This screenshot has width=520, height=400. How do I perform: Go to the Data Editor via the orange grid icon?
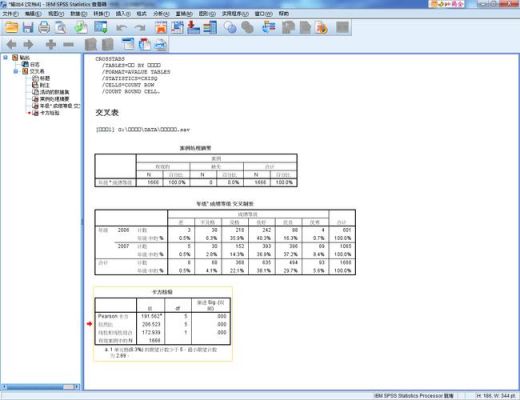[161, 27]
